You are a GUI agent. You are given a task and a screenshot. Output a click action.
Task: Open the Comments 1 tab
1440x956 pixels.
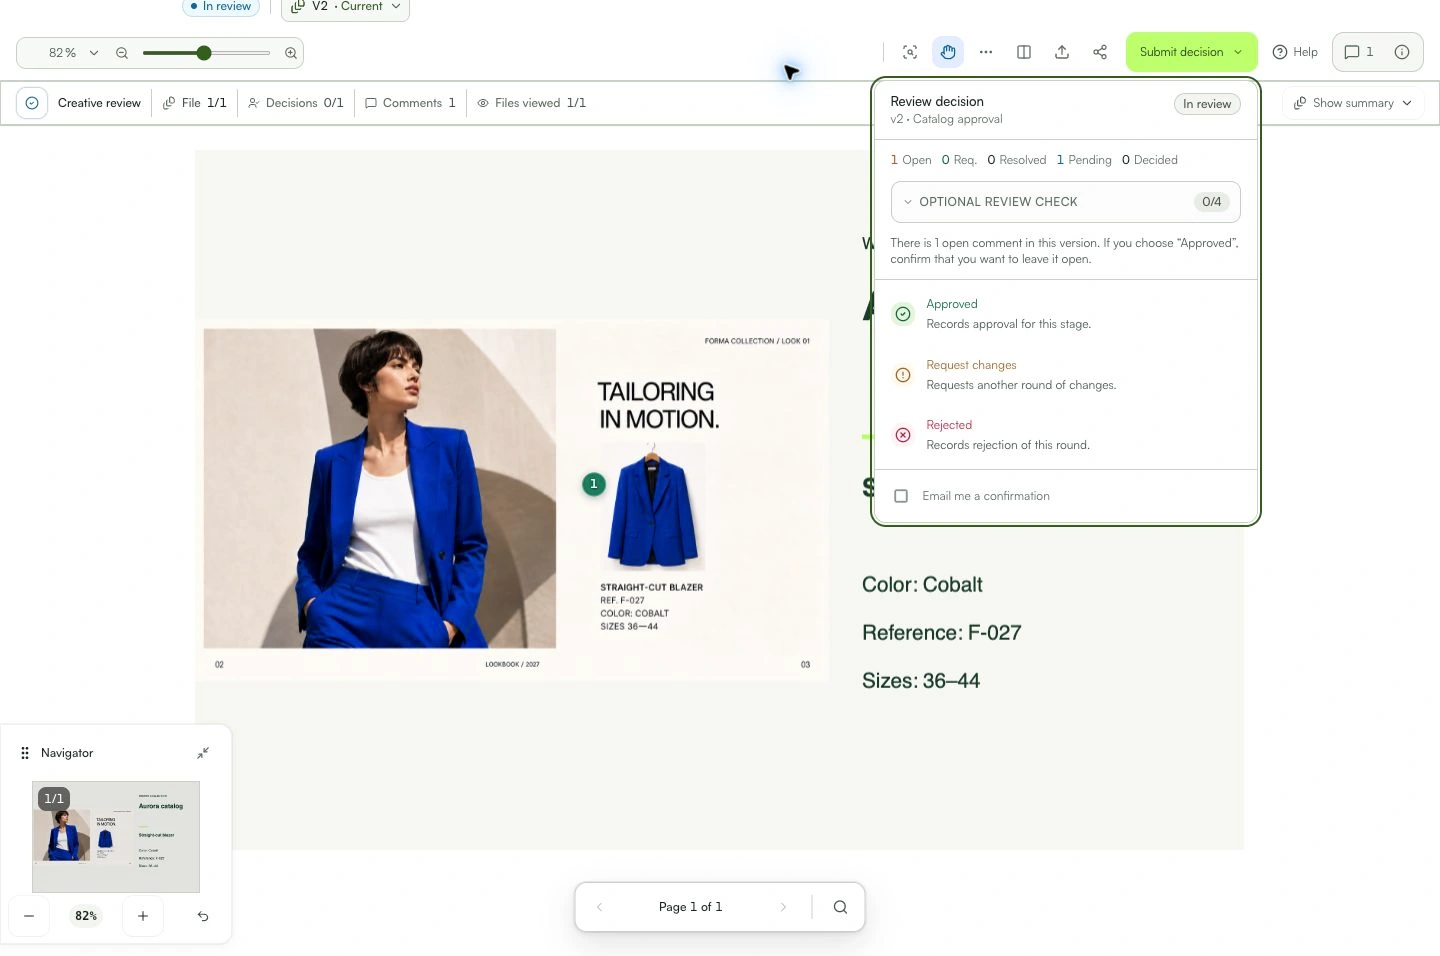tap(410, 103)
